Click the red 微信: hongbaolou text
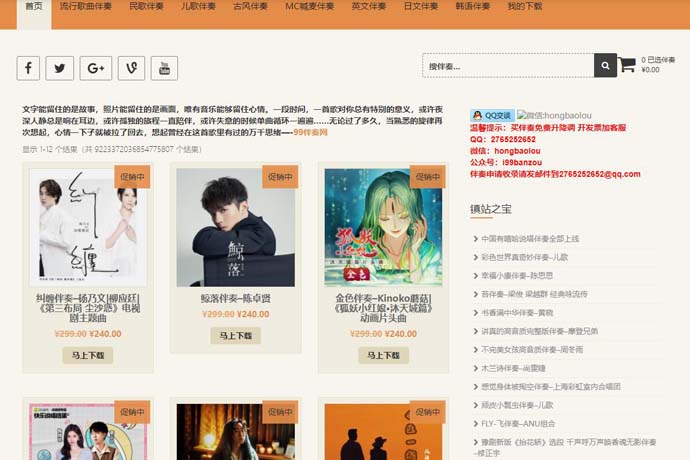The width and height of the screenshot is (690, 460). coord(505,151)
